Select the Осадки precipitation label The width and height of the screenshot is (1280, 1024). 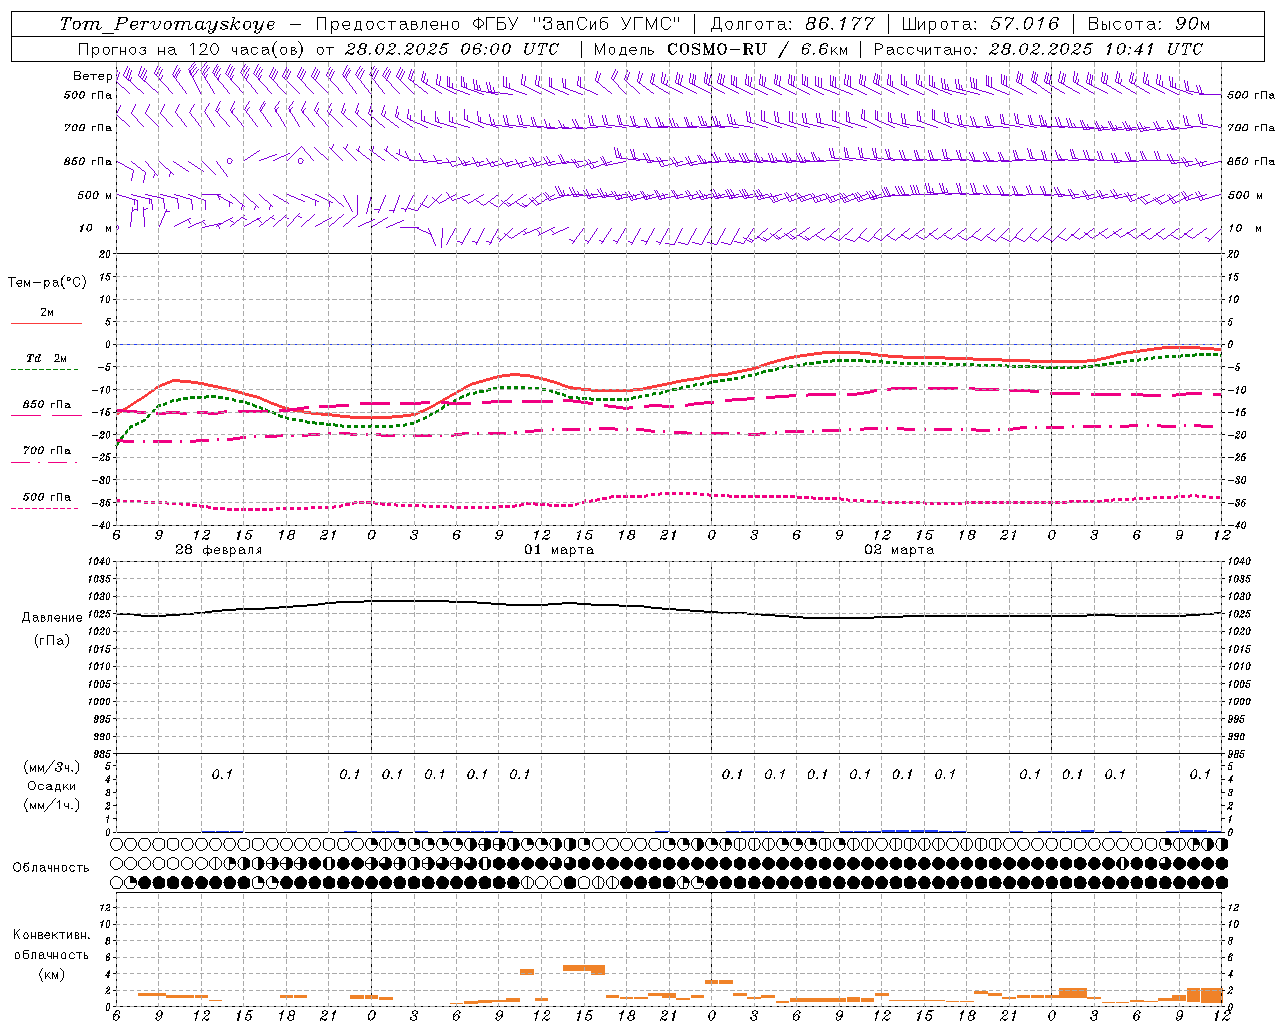[52, 786]
